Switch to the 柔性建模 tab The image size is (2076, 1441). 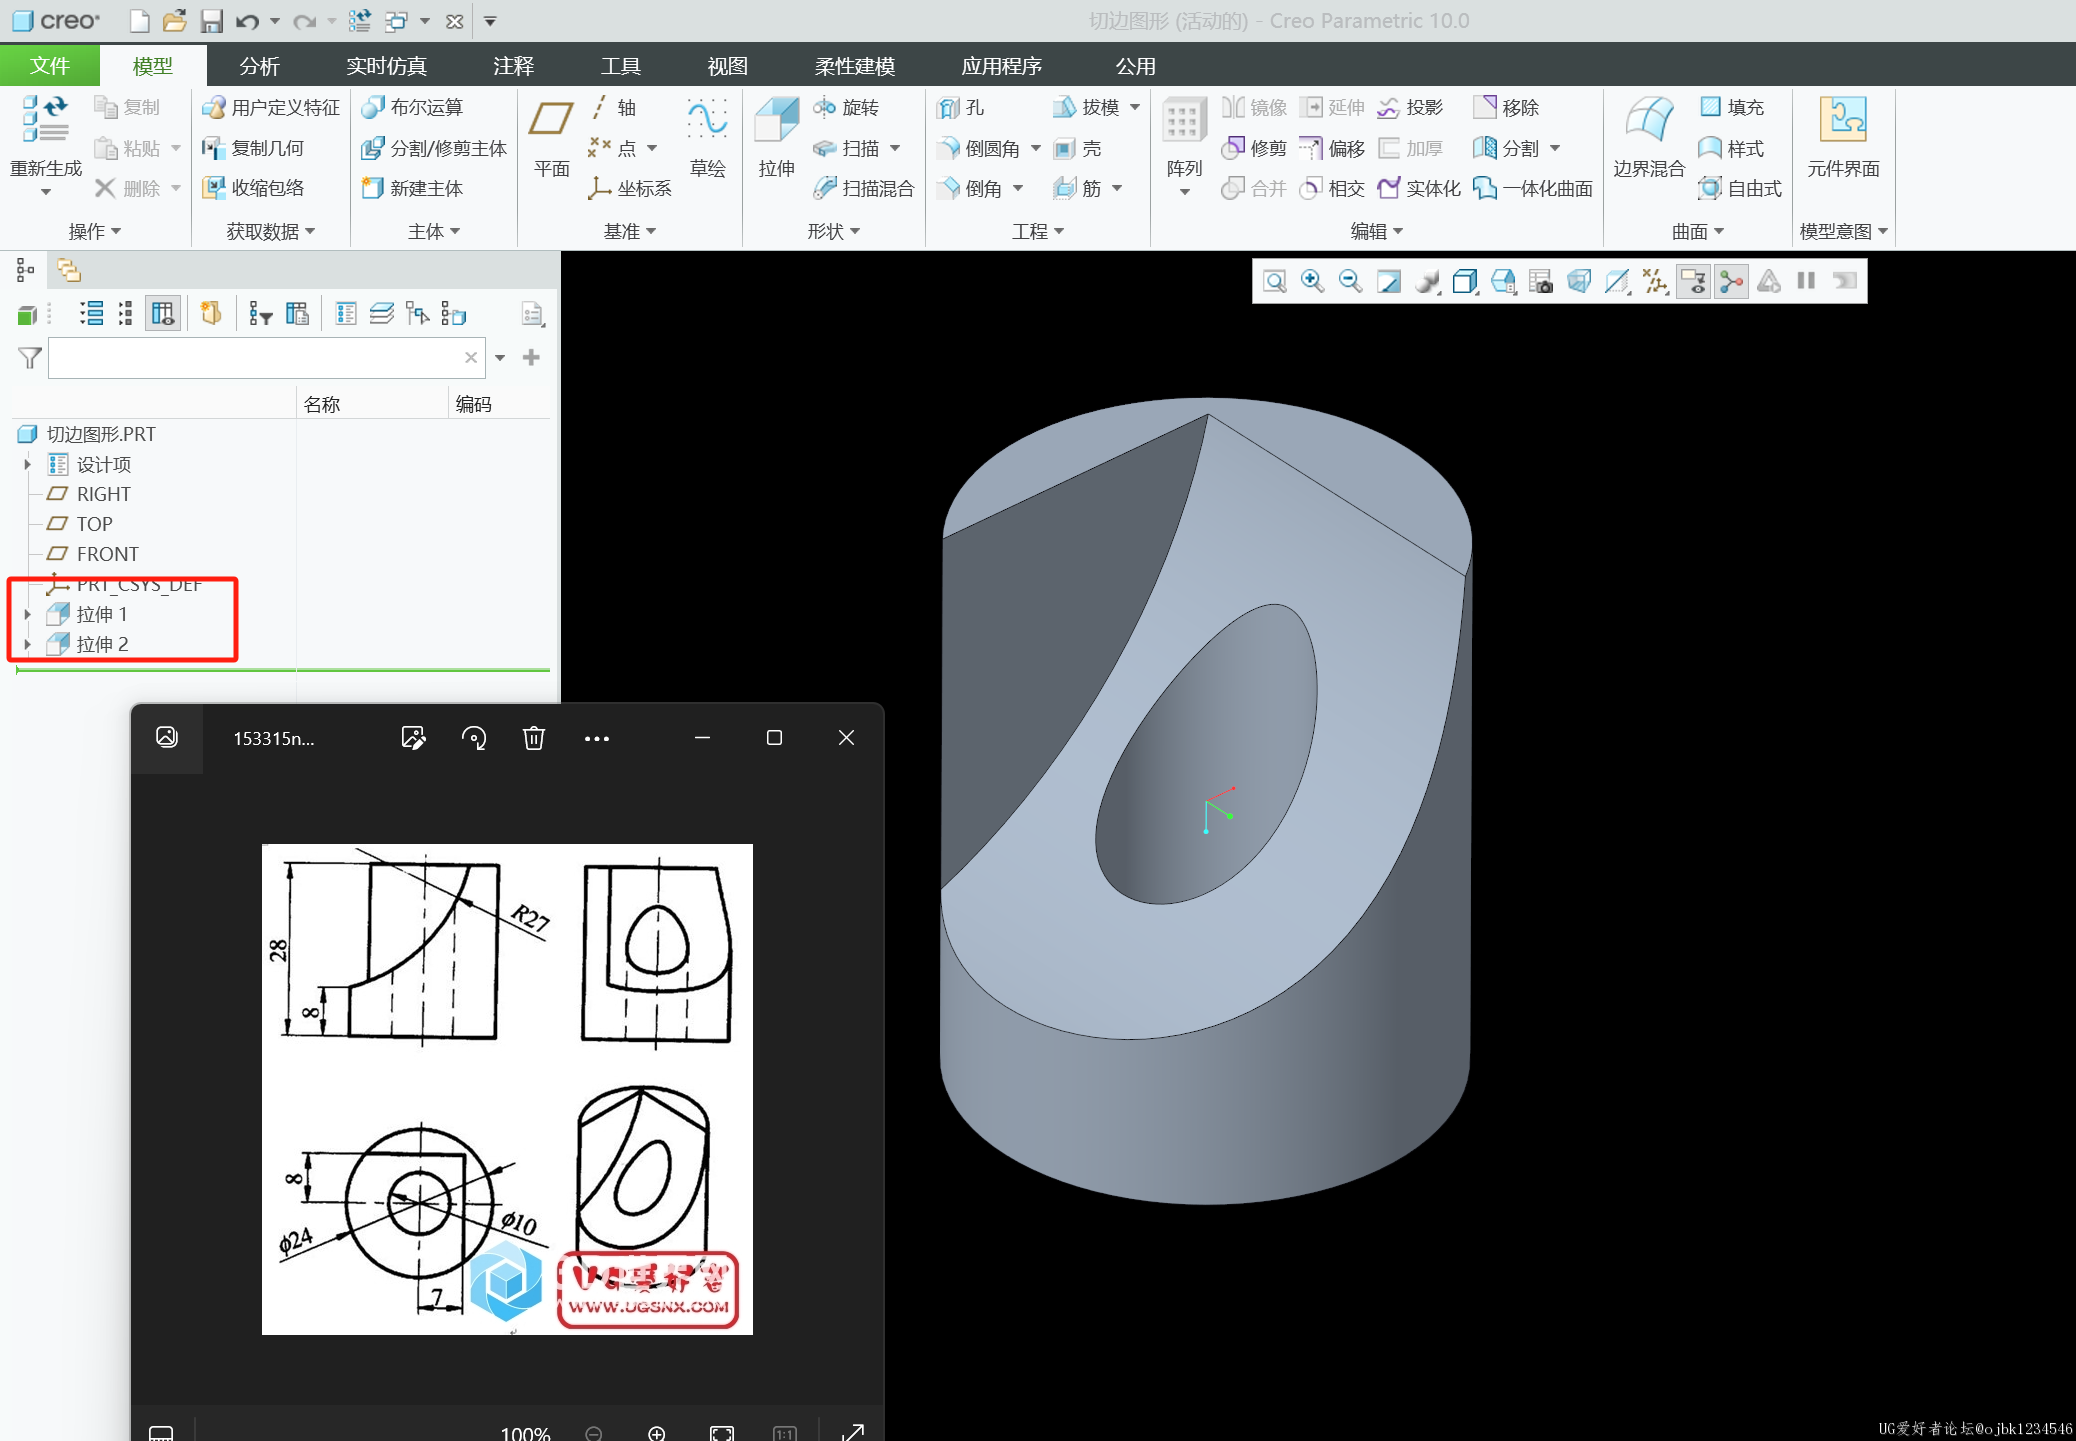[x=854, y=66]
